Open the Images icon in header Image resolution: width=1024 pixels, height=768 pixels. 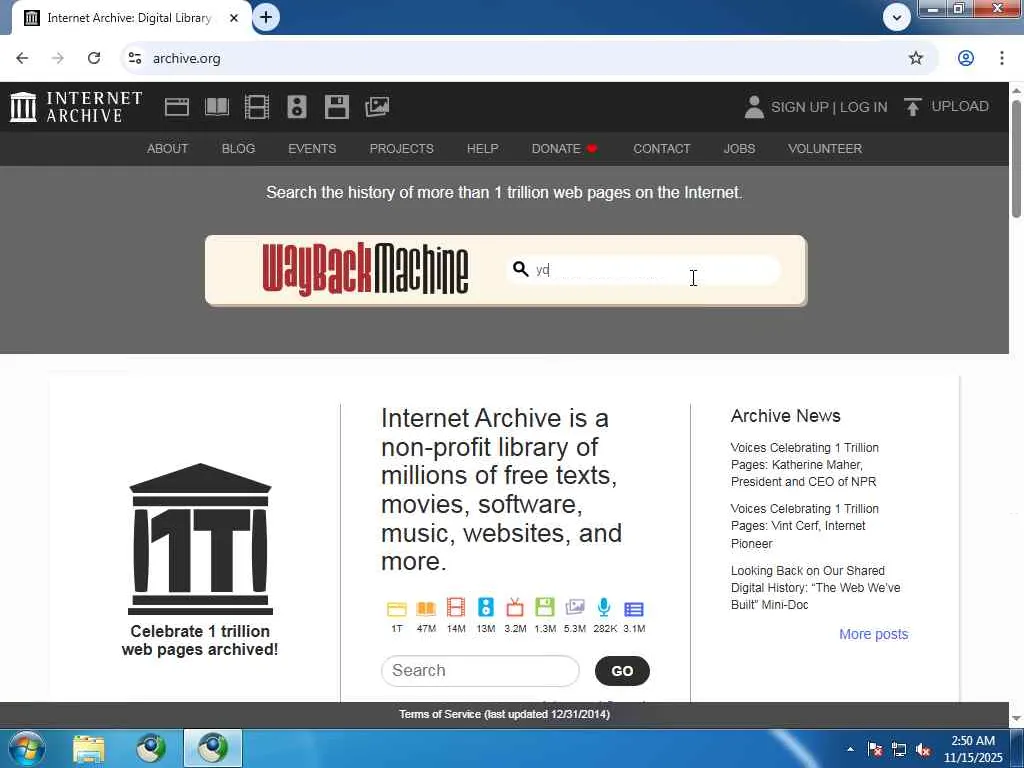[x=377, y=106]
